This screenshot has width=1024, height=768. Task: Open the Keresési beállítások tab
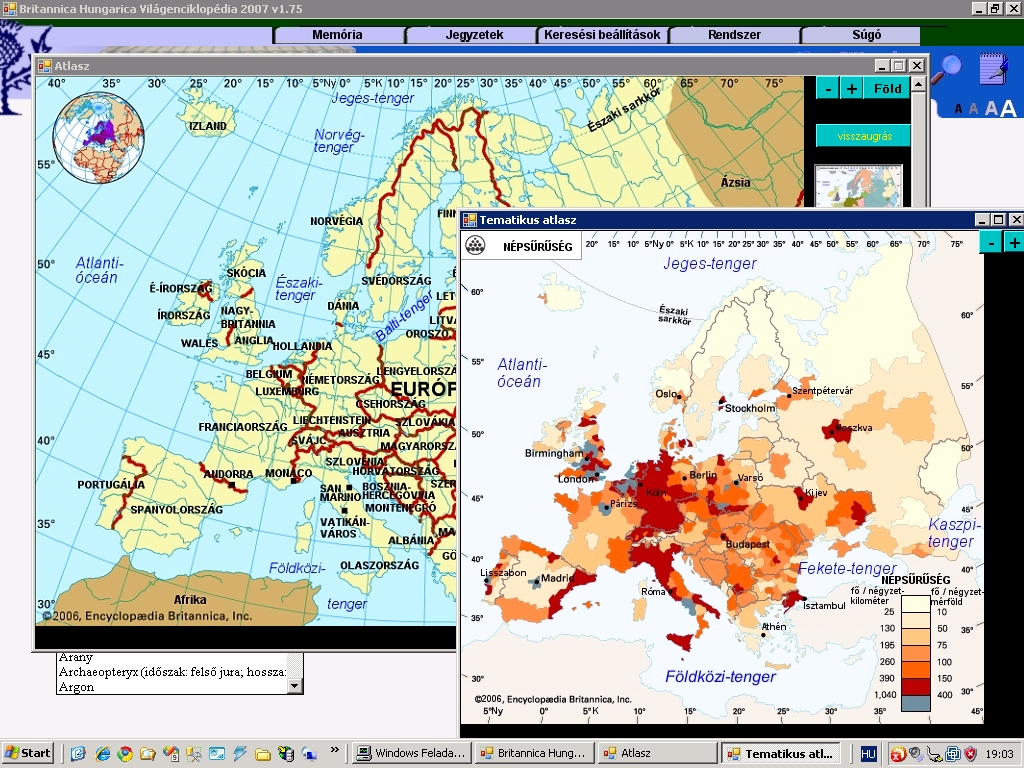602,35
